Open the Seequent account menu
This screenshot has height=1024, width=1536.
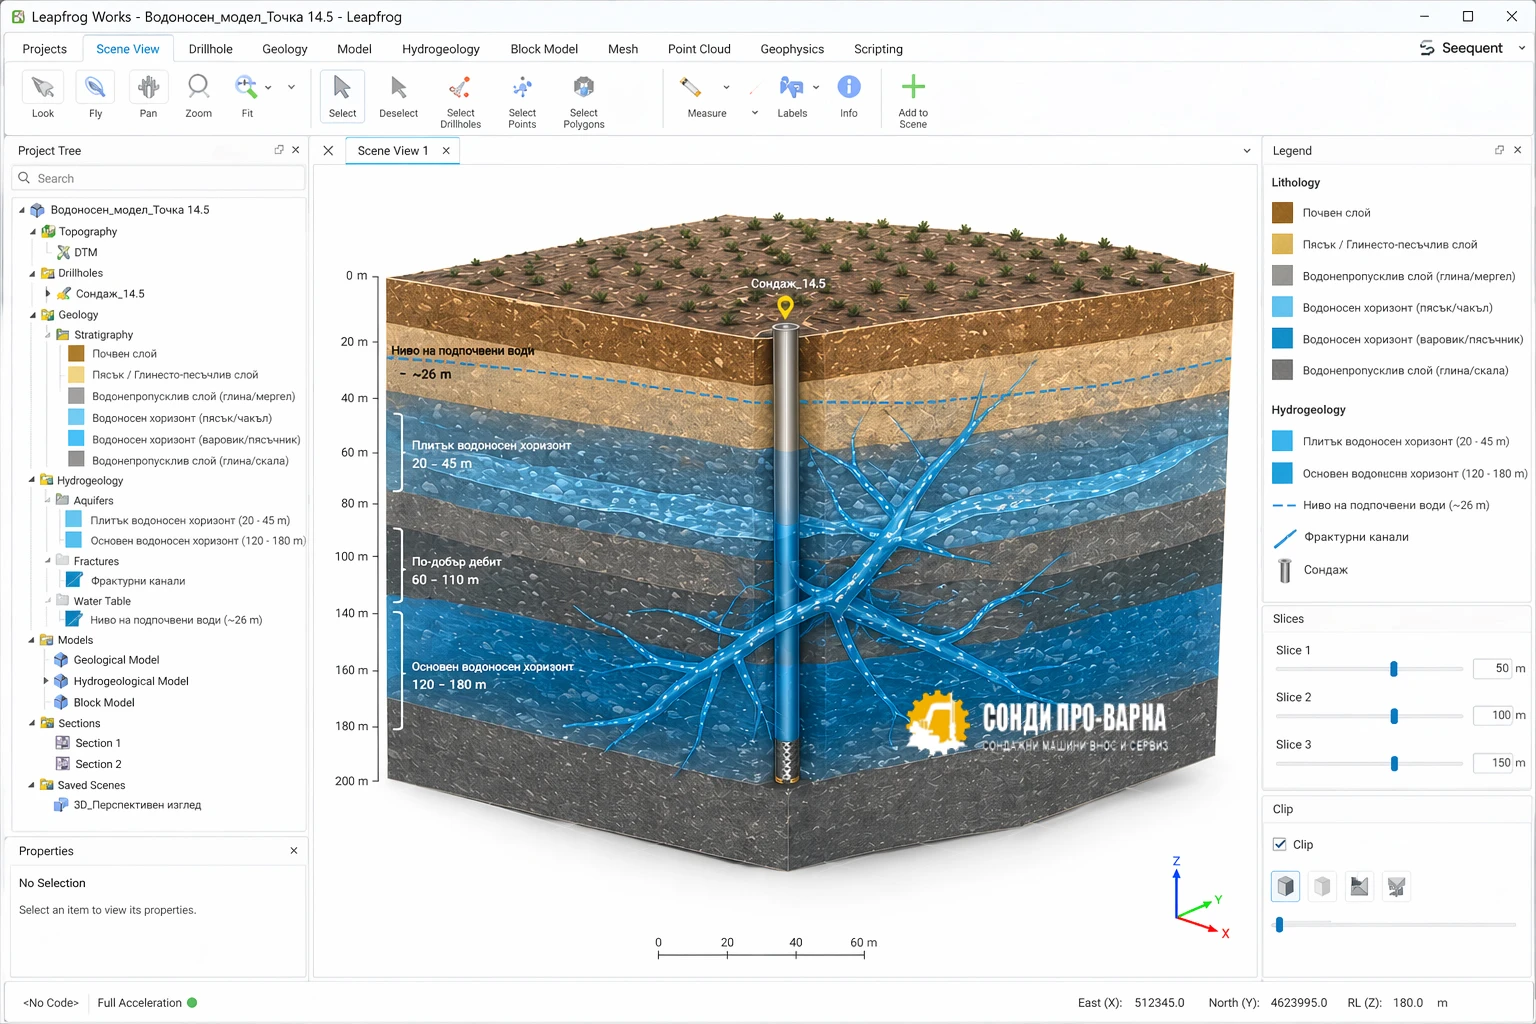[1472, 48]
